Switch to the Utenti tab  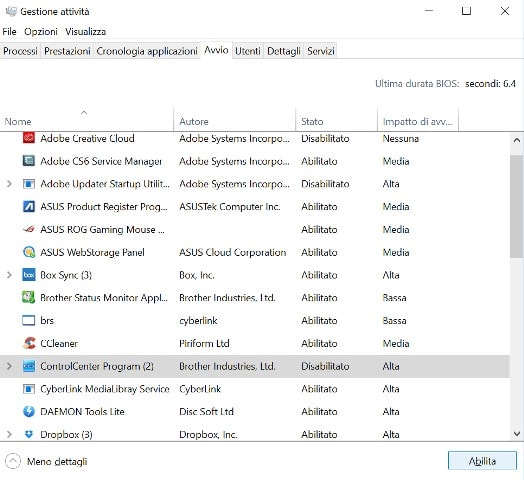248,51
